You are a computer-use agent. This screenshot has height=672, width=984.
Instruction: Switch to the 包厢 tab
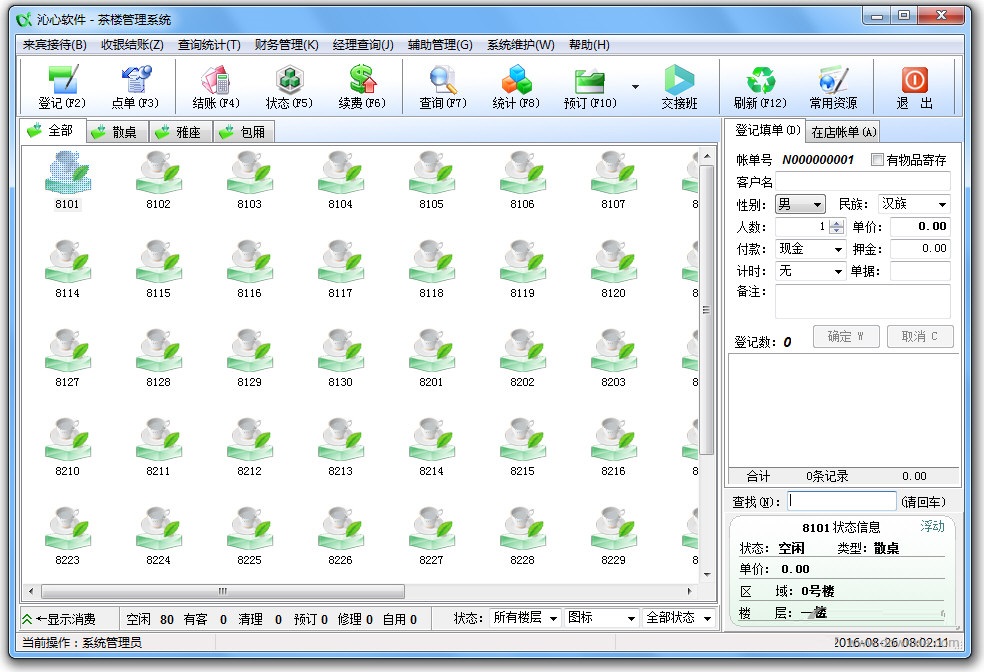tap(244, 130)
